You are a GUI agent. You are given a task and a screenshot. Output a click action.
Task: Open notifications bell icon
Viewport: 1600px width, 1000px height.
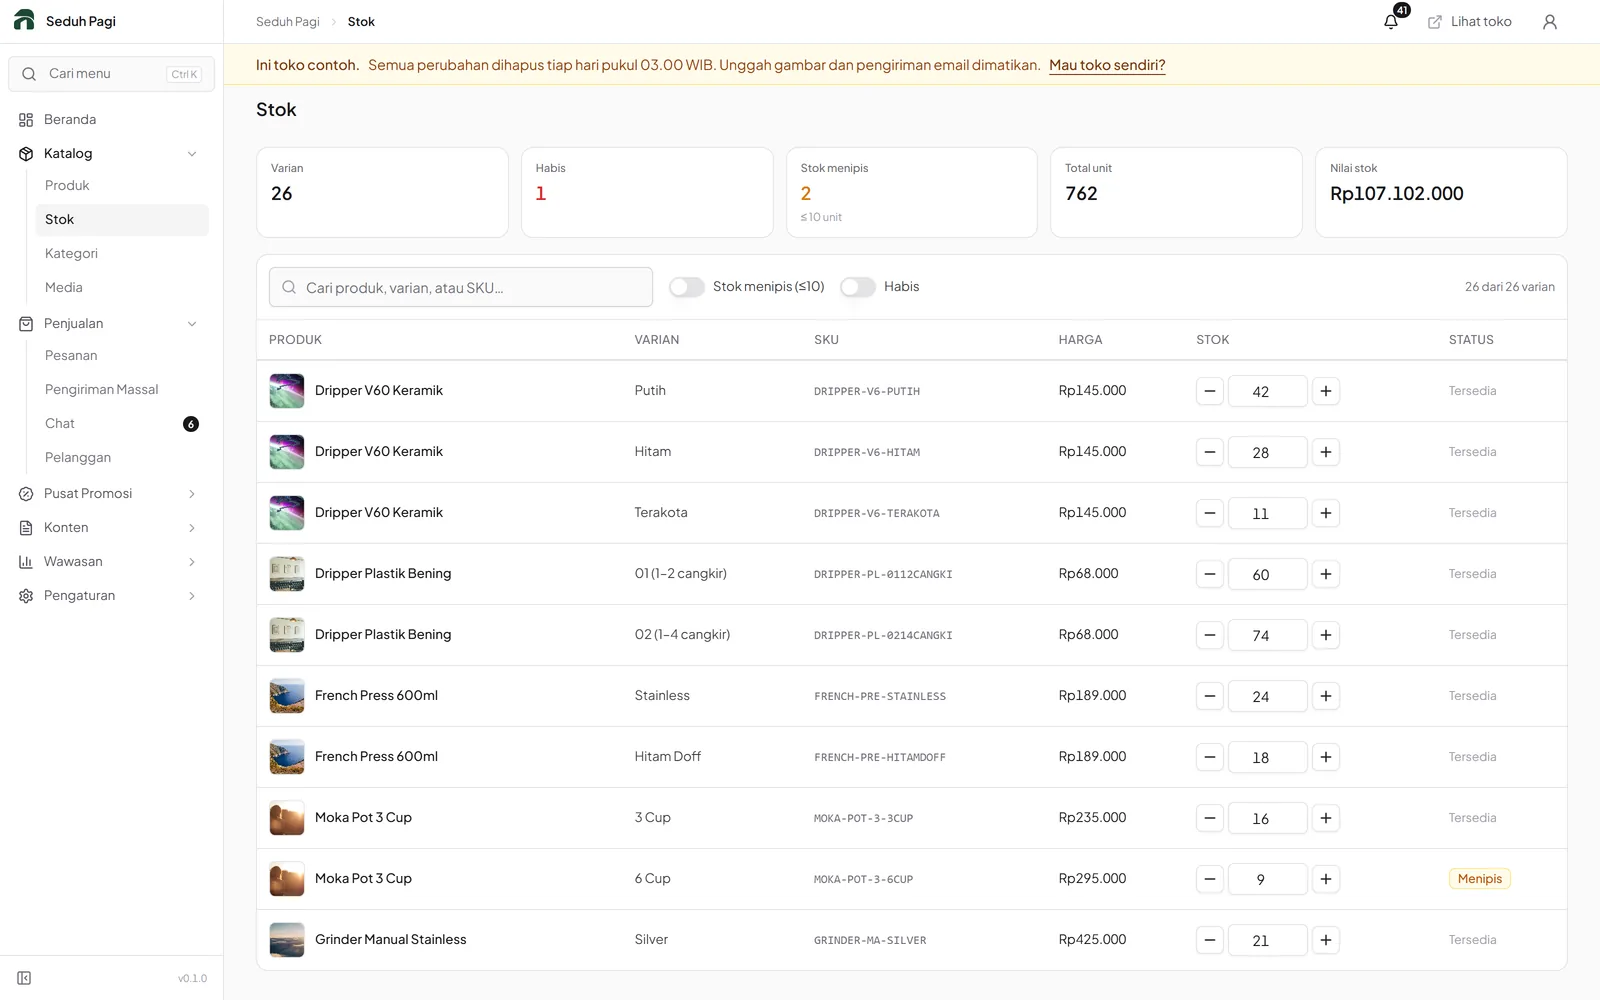coord(1391,22)
